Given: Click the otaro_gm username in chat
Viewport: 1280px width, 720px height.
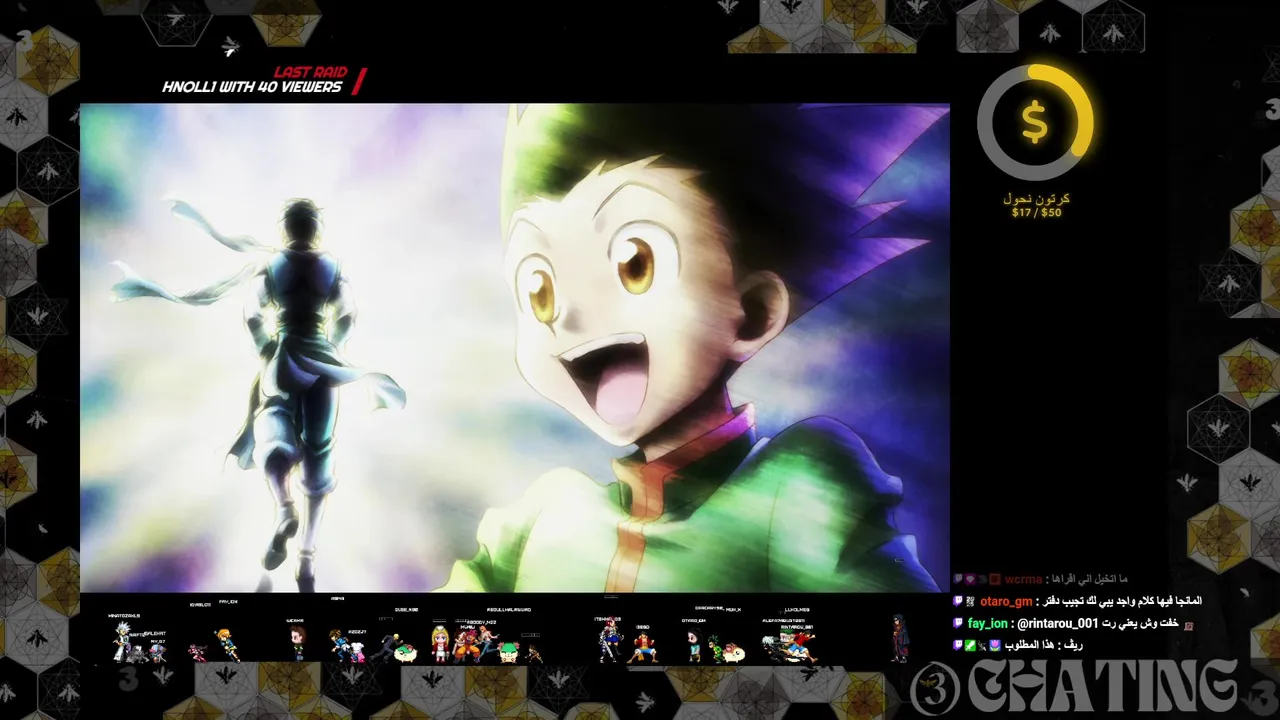Looking at the screenshot, I should (x=1006, y=602).
